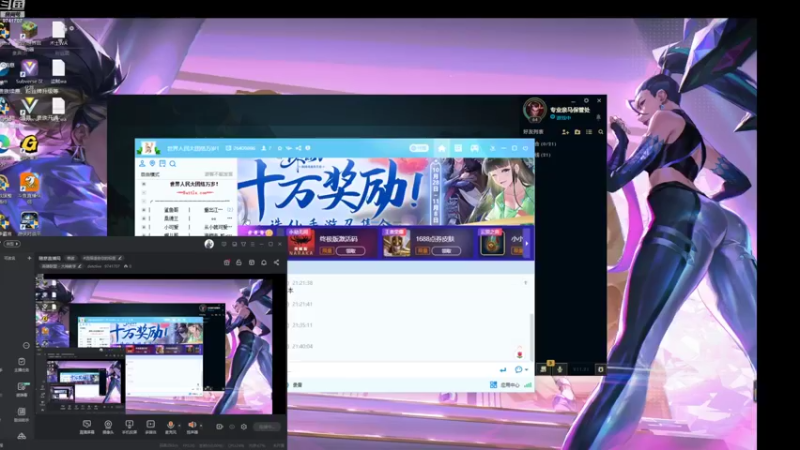
Task: Open the streaming tool user avatar
Action: tap(209, 244)
